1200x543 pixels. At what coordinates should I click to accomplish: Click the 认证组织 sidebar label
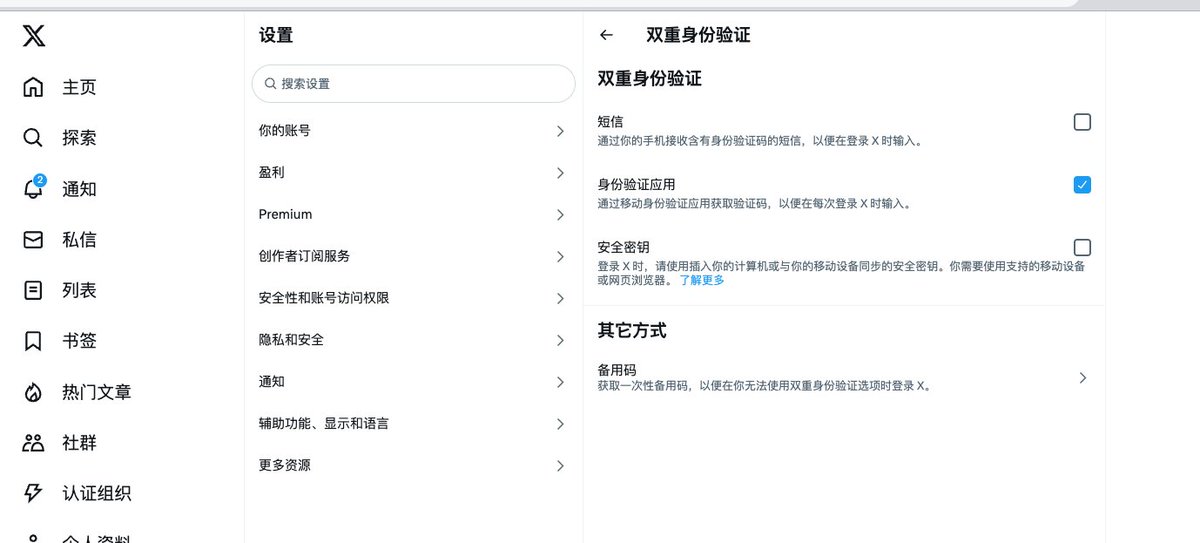pos(97,494)
